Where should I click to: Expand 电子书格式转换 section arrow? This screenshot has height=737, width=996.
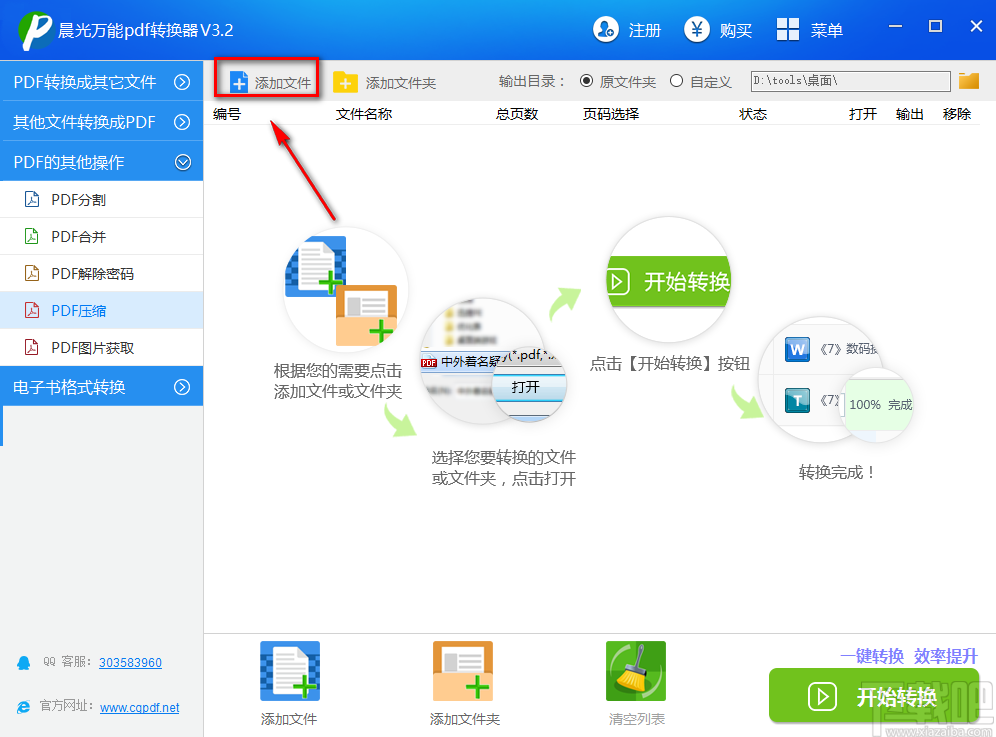tap(182, 387)
